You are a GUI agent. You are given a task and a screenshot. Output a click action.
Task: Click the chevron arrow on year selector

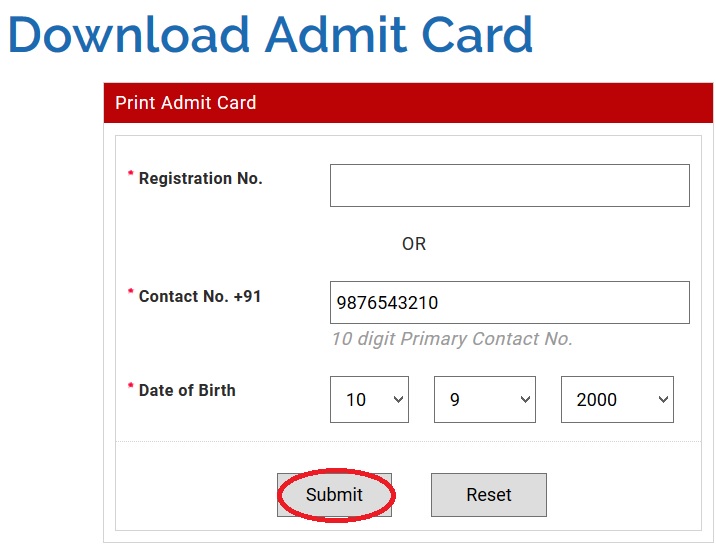click(662, 400)
